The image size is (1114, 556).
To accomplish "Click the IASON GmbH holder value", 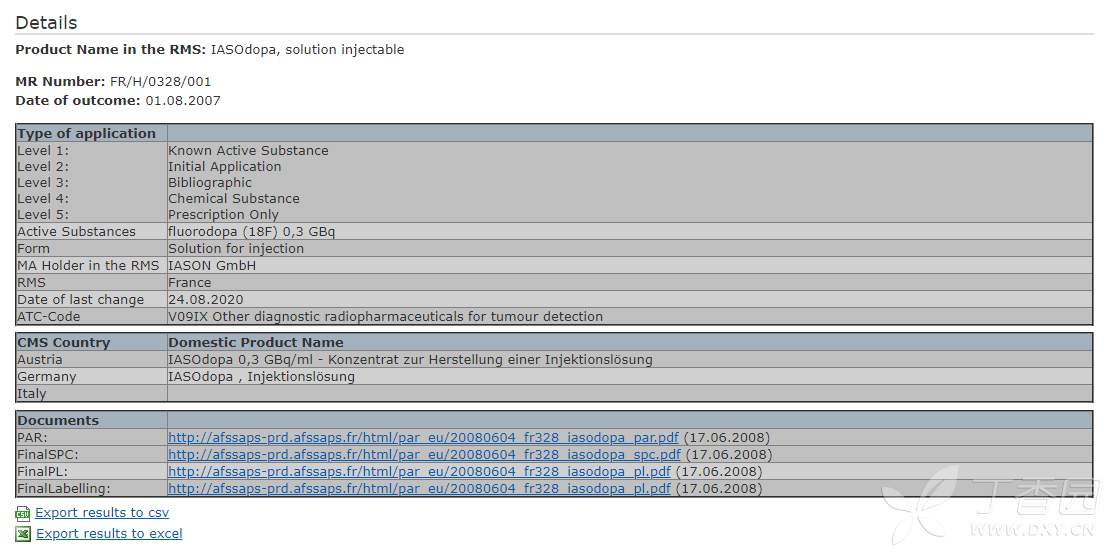I will click(x=212, y=266).
